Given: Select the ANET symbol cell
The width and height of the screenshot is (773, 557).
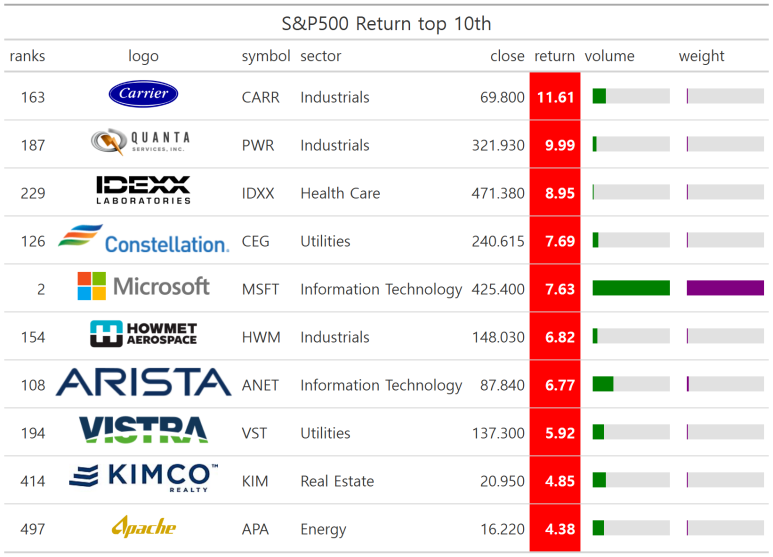Looking at the screenshot, I should coord(260,385).
